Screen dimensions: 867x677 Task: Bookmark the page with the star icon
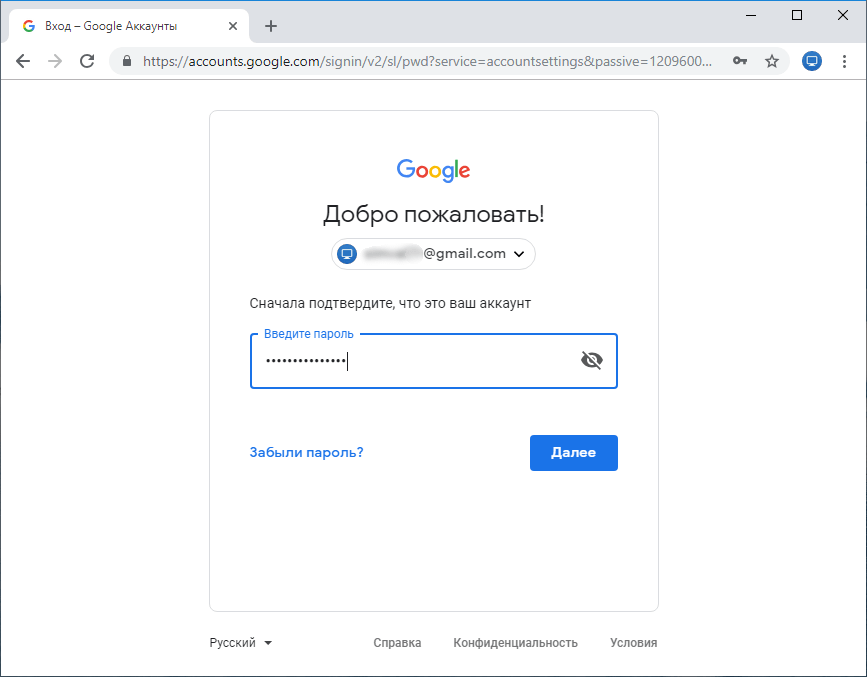[x=772, y=61]
